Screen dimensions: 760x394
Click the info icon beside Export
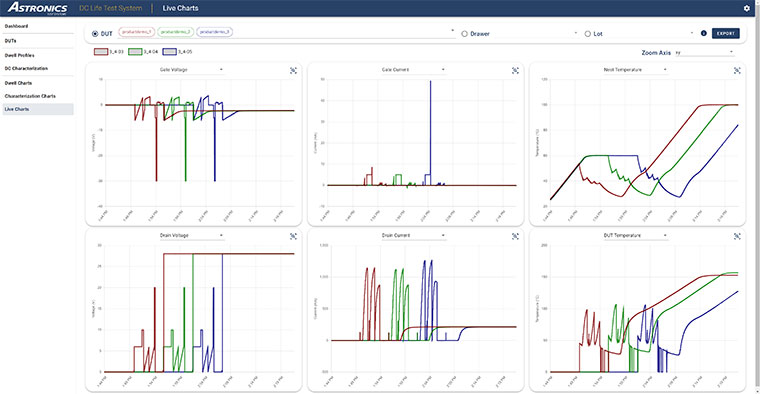tap(703, 33)
